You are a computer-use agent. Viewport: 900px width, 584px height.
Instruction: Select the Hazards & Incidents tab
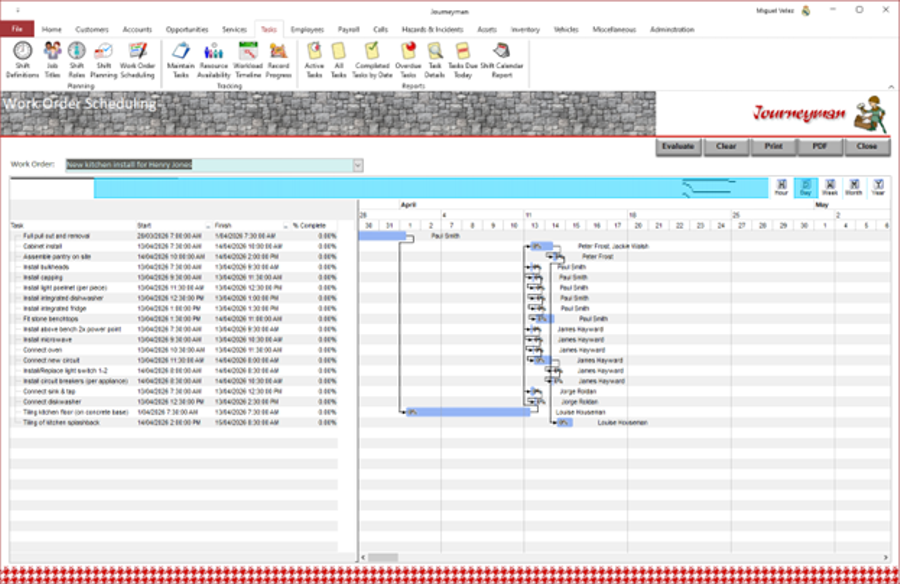tap(432, 29)
